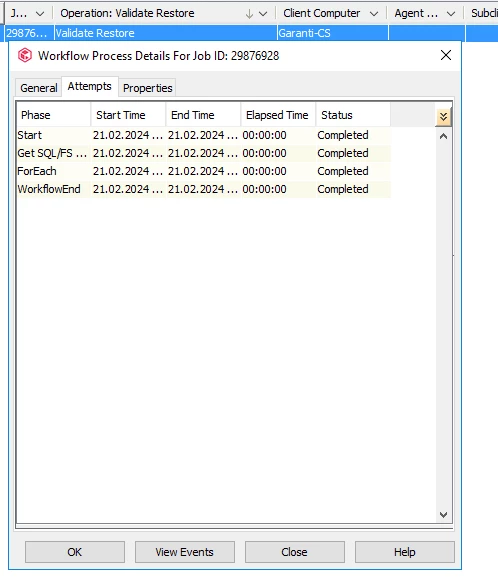Image resolution: width=498 pixels, height=579 pixels.
Task: Click the Close button at the bottom
Action: pos(294,552)
